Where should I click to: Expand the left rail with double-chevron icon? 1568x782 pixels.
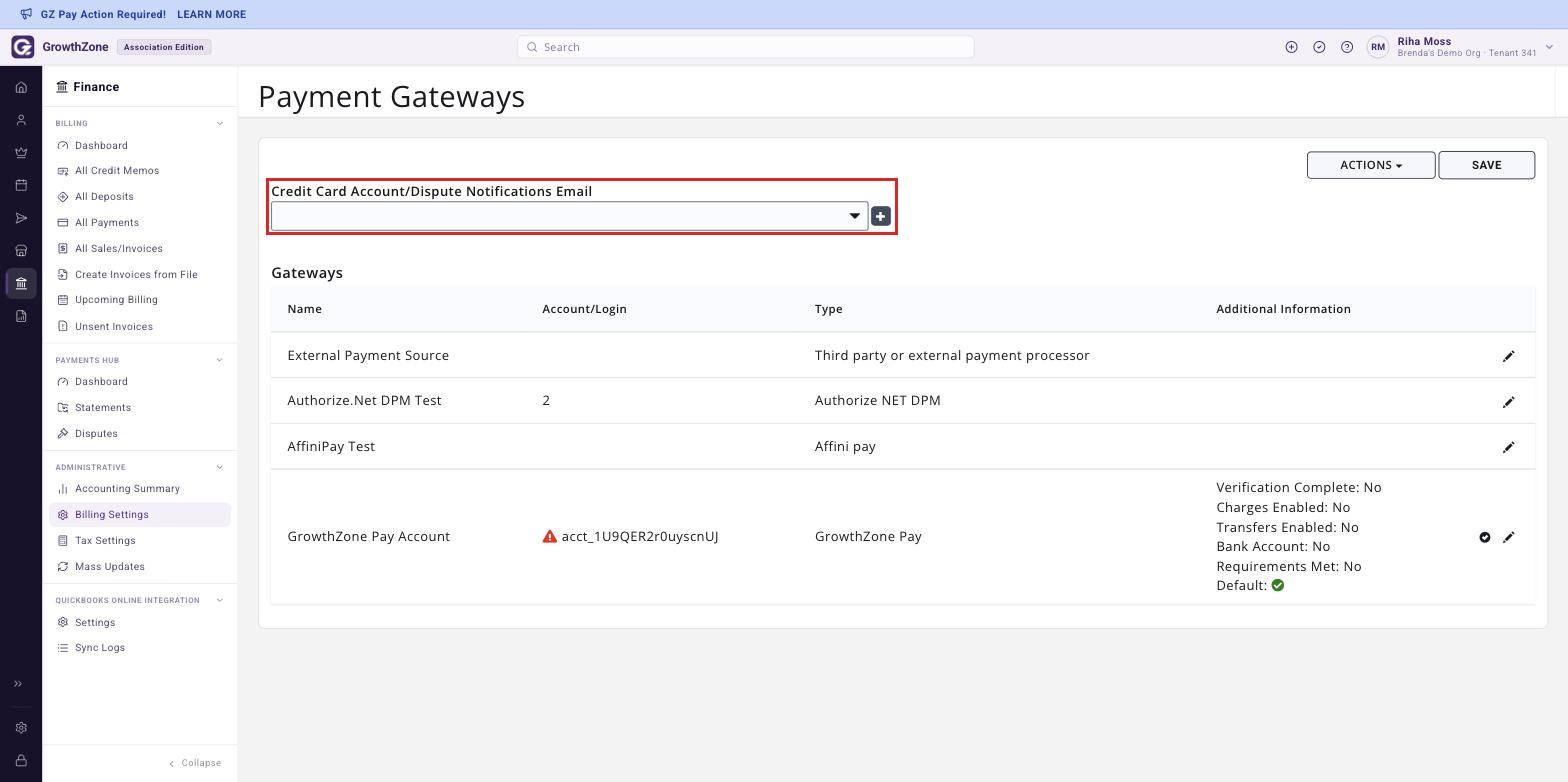click(18, 684)
